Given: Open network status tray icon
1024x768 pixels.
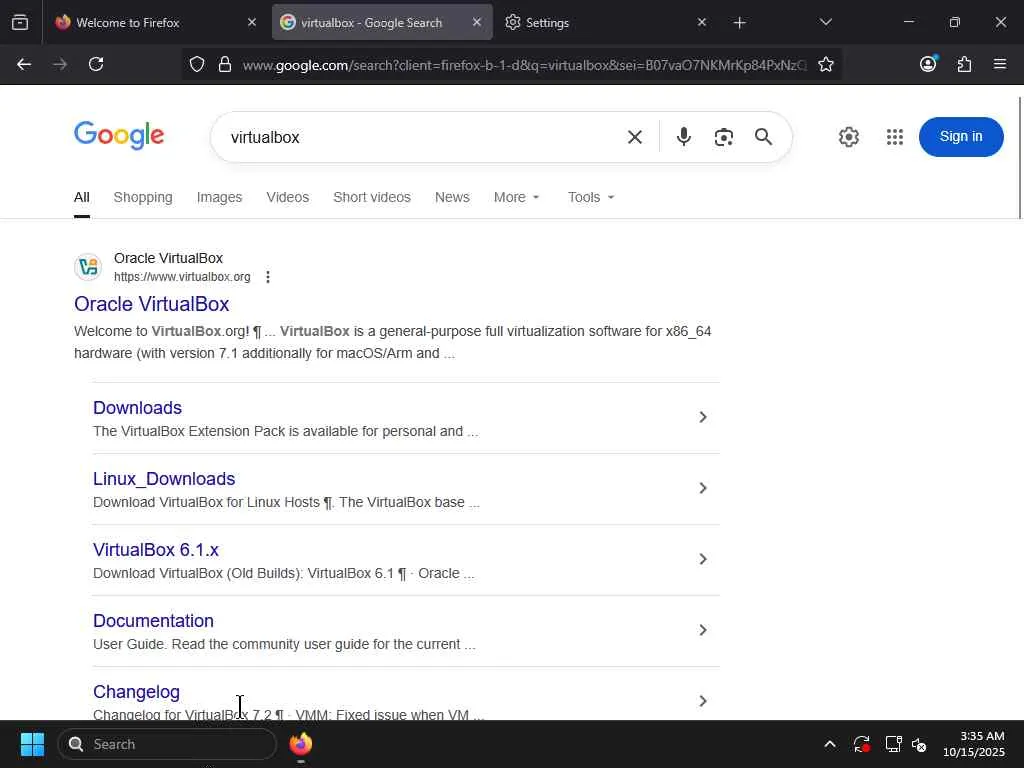Looking at the screenshot, I should point(893,744).
